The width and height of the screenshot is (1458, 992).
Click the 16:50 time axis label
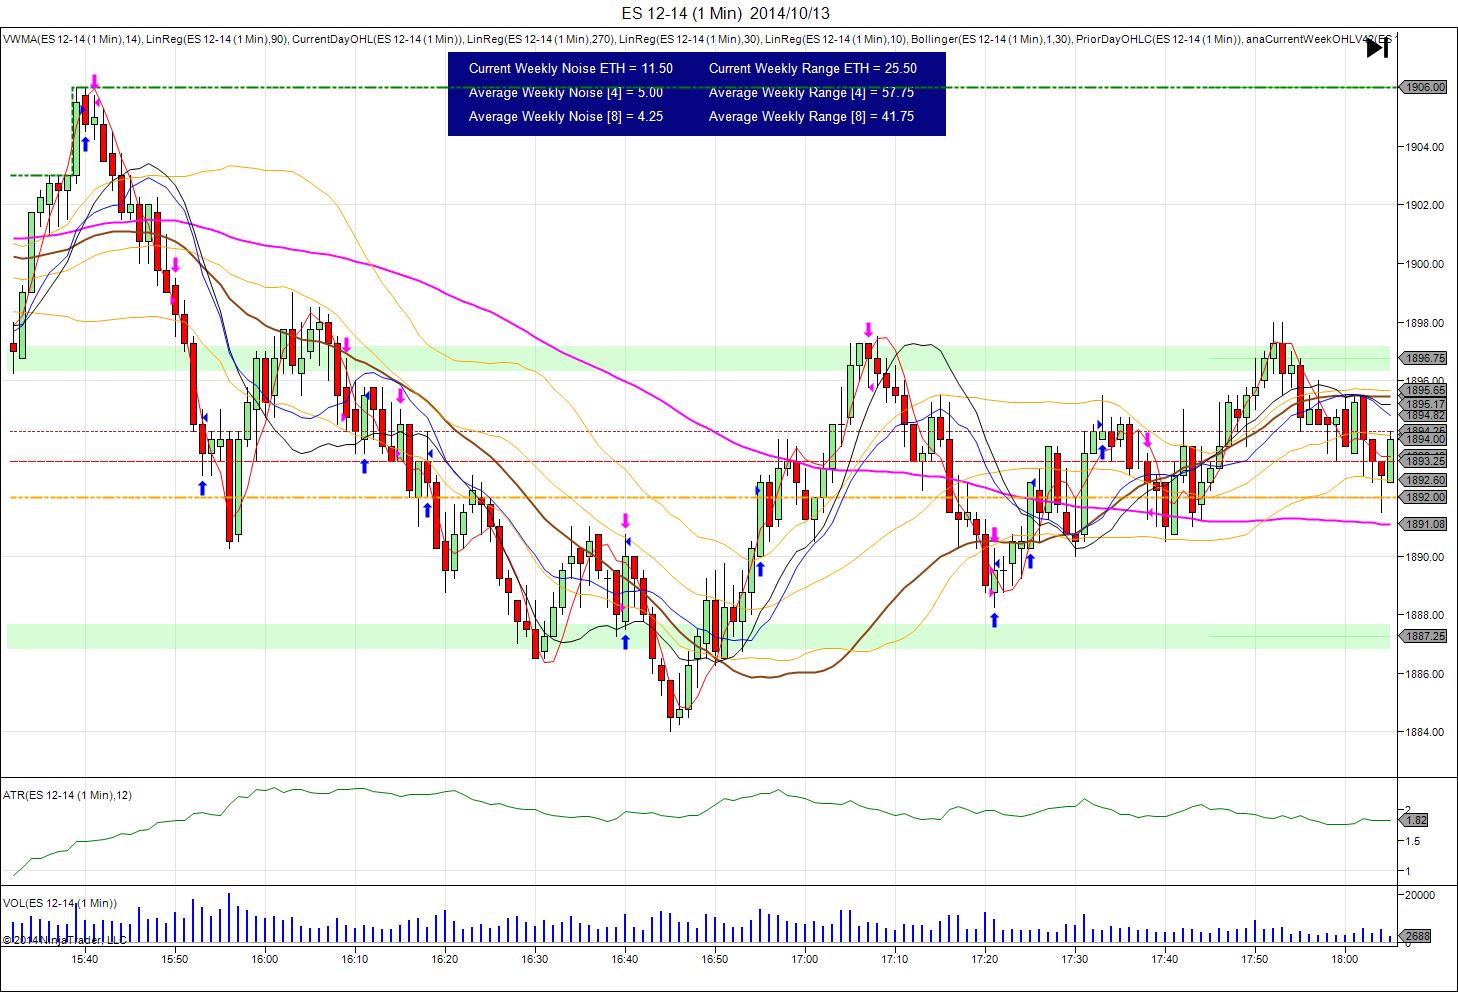coord(714,959)
